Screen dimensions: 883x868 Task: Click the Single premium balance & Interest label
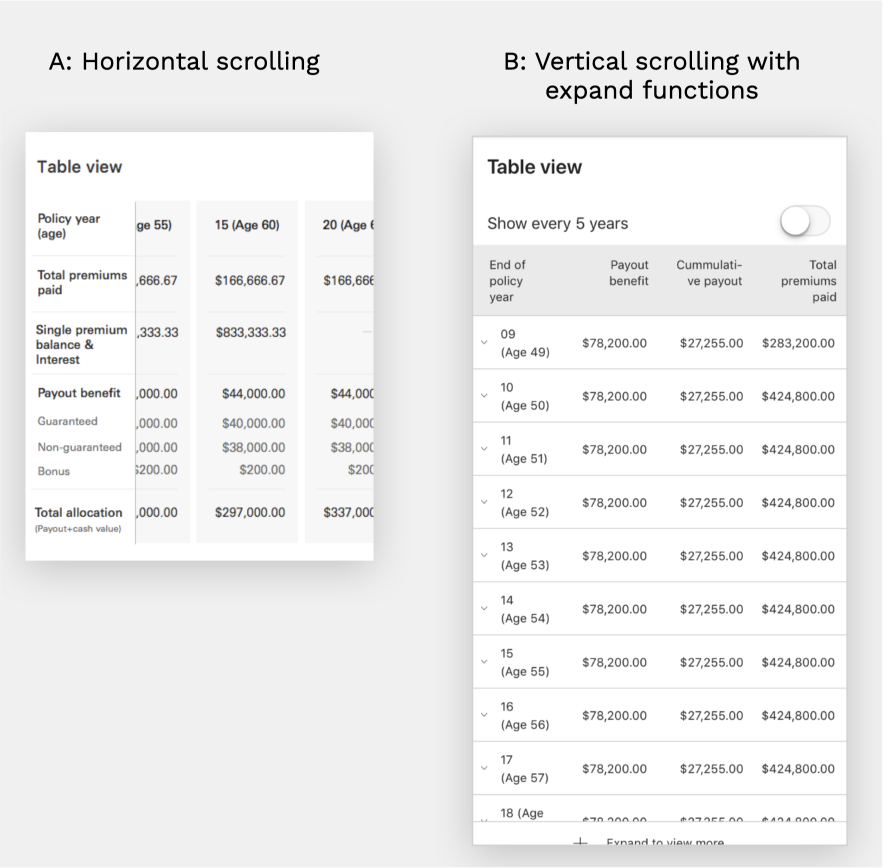click(81, 344)
